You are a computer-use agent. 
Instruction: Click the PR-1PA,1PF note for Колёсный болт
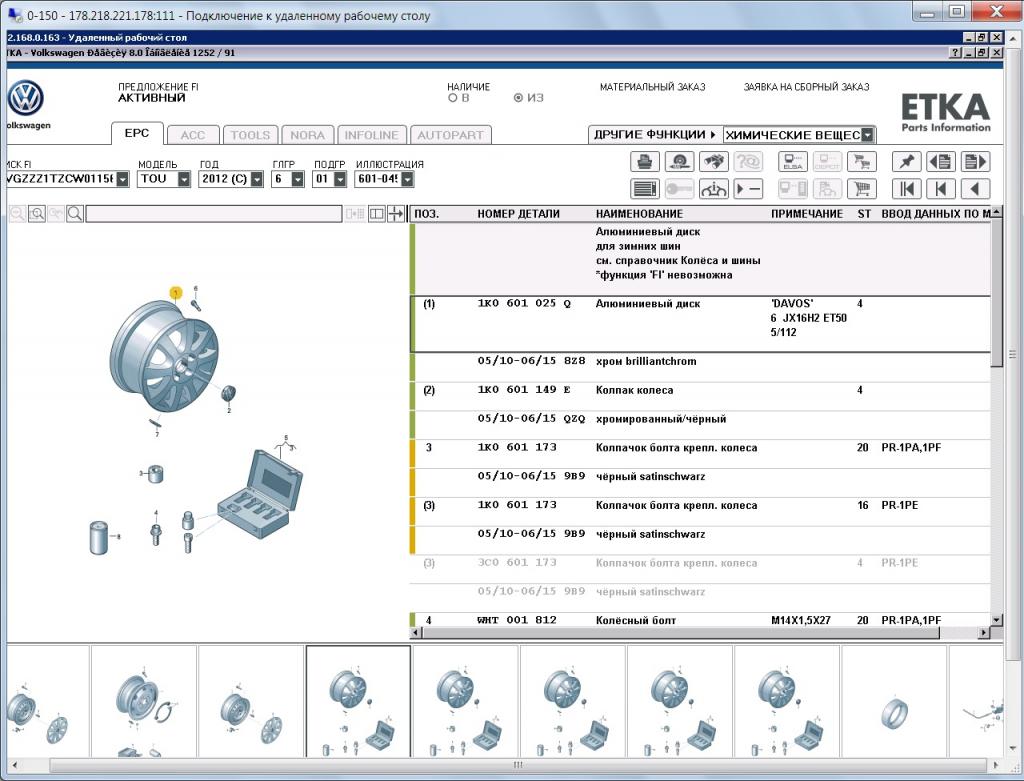pos(911,620)
